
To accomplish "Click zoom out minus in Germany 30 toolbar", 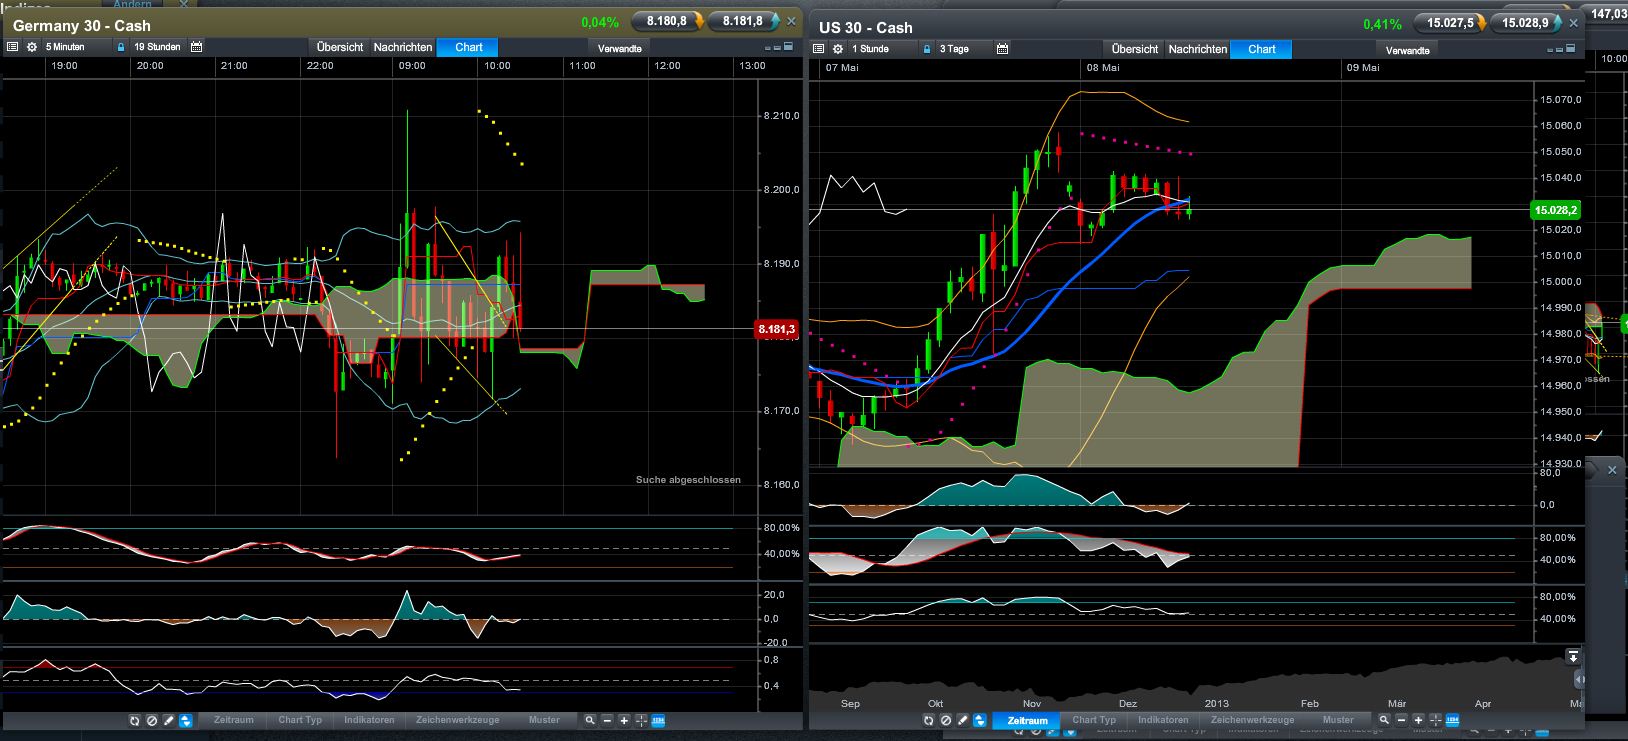I will point(607,720).
